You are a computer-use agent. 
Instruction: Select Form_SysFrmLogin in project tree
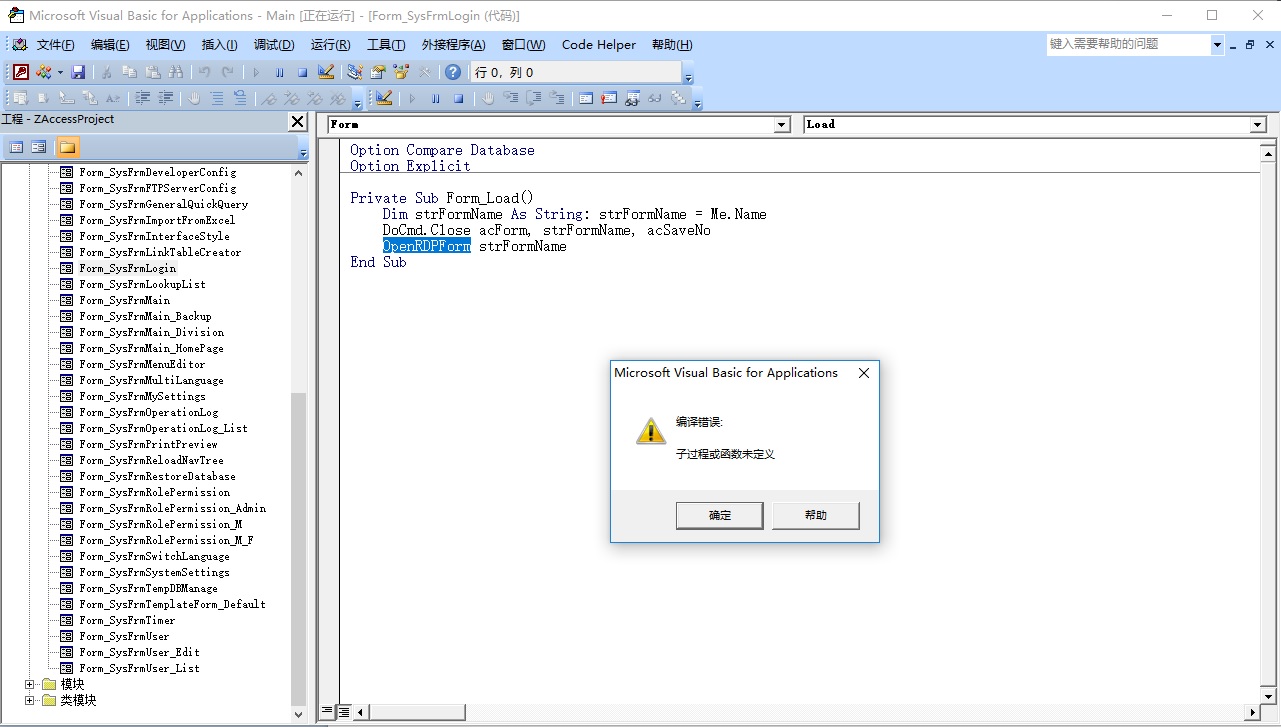point(127,268)
